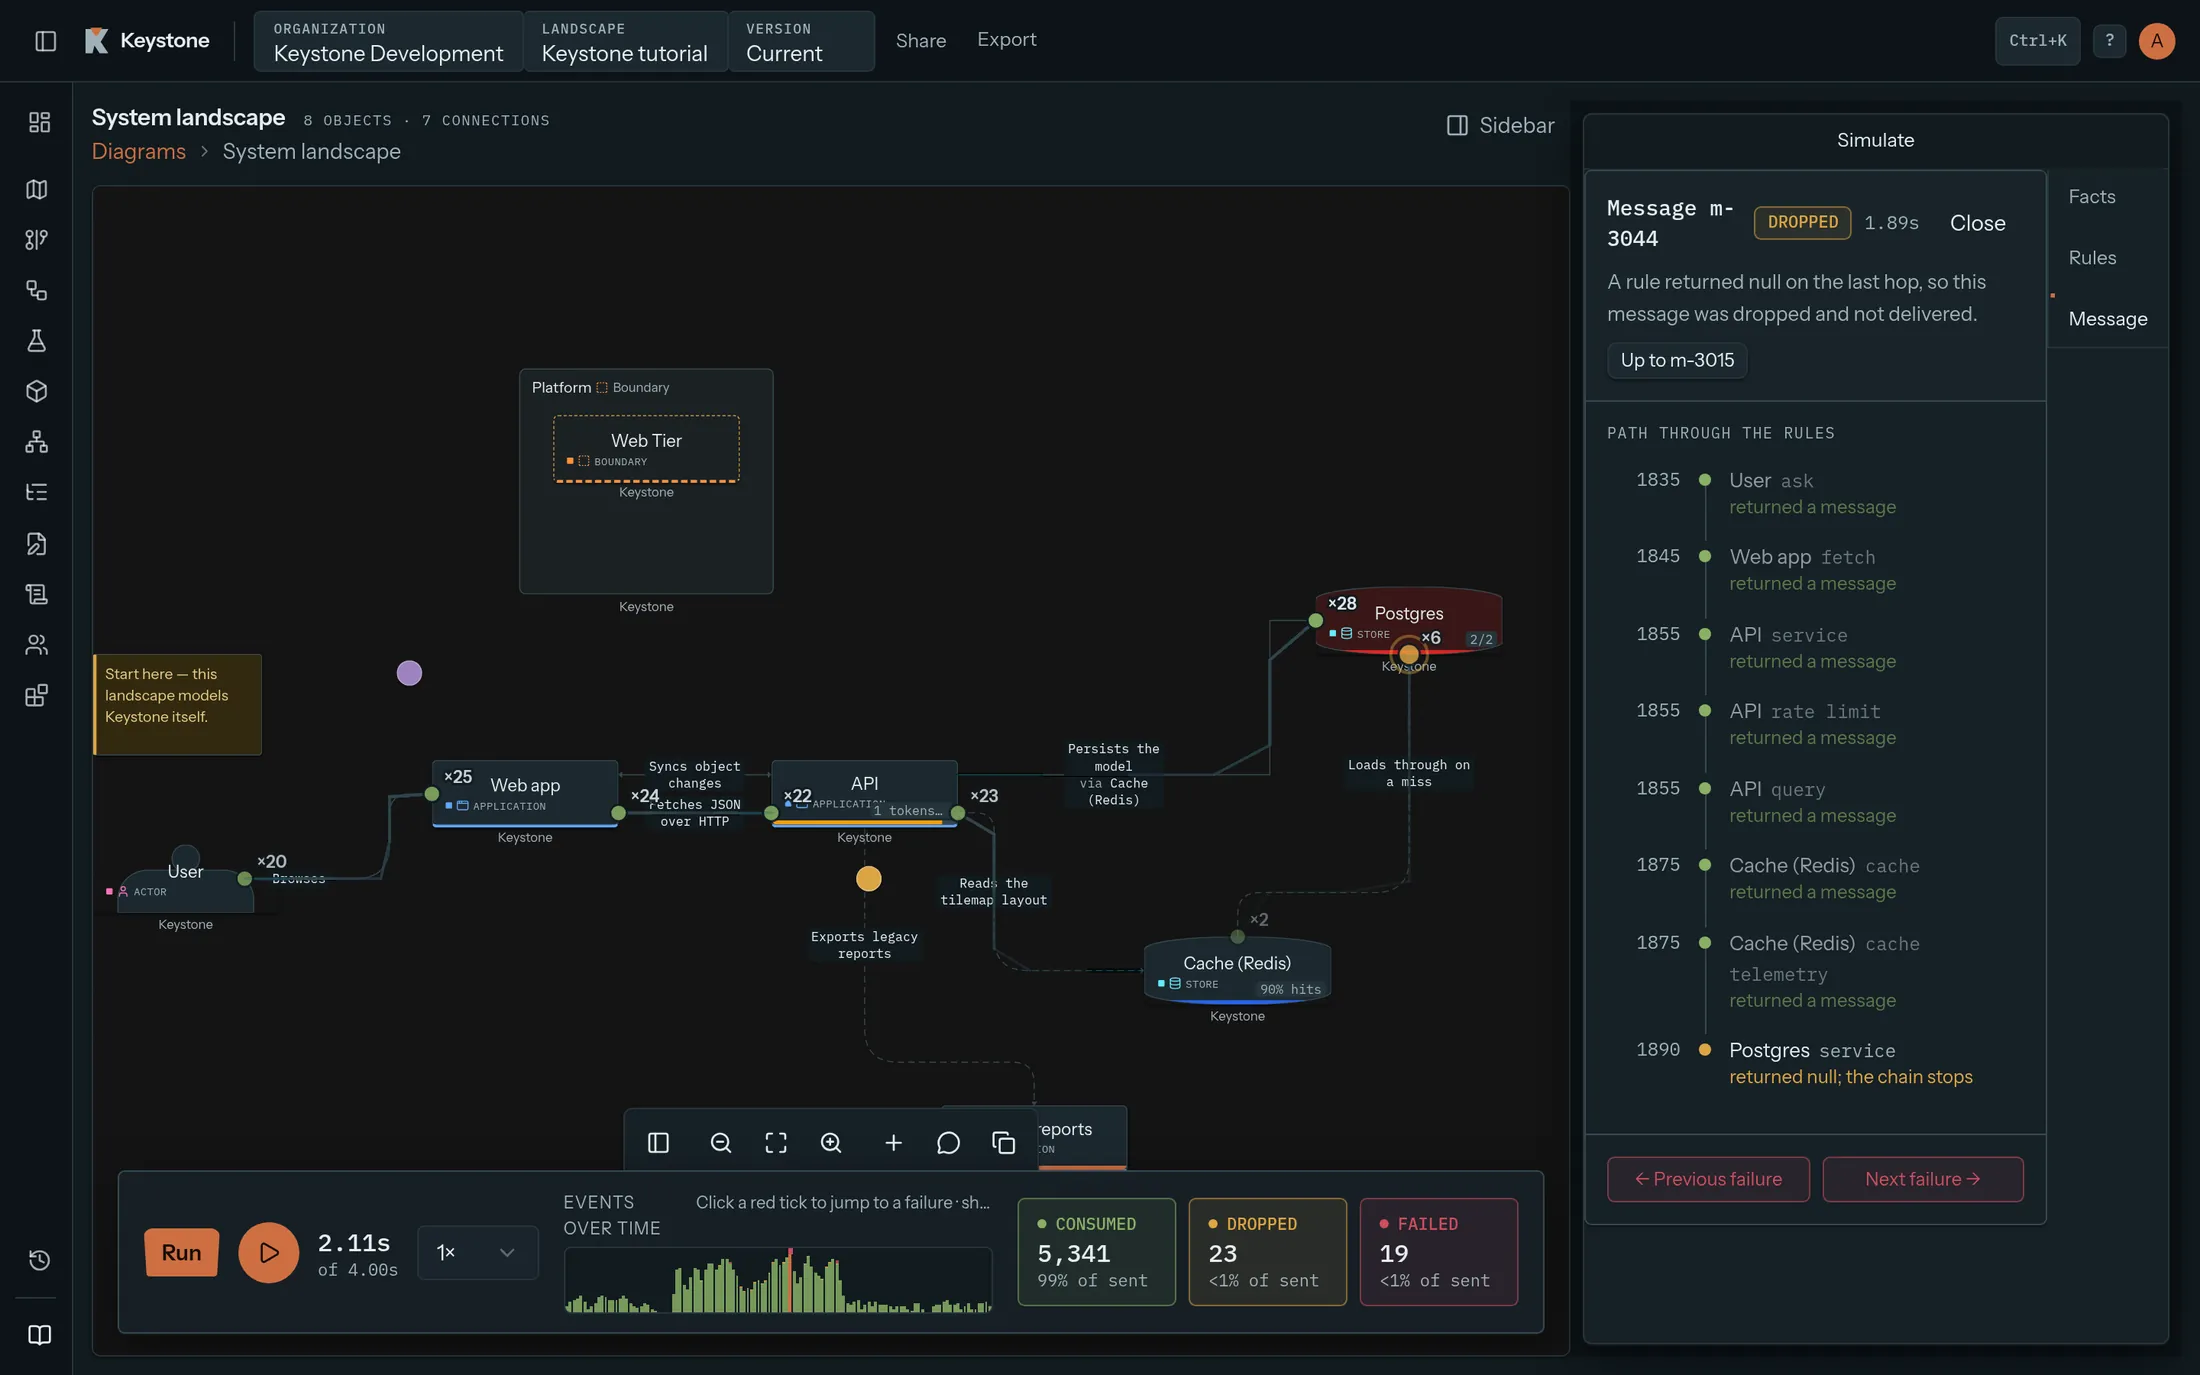Collapse the left navigation panel icon

(45, 41)
